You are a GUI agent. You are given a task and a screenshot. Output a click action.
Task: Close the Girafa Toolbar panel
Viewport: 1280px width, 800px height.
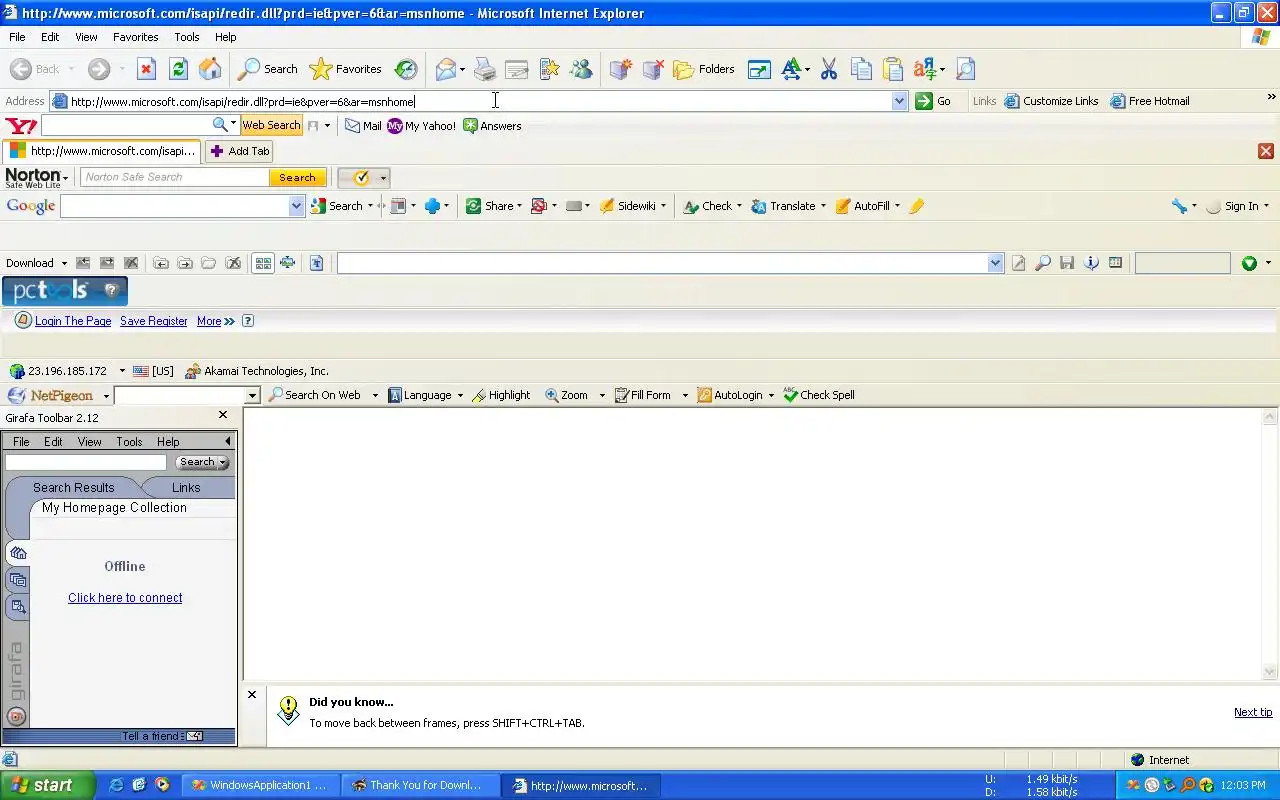[223, 415]
